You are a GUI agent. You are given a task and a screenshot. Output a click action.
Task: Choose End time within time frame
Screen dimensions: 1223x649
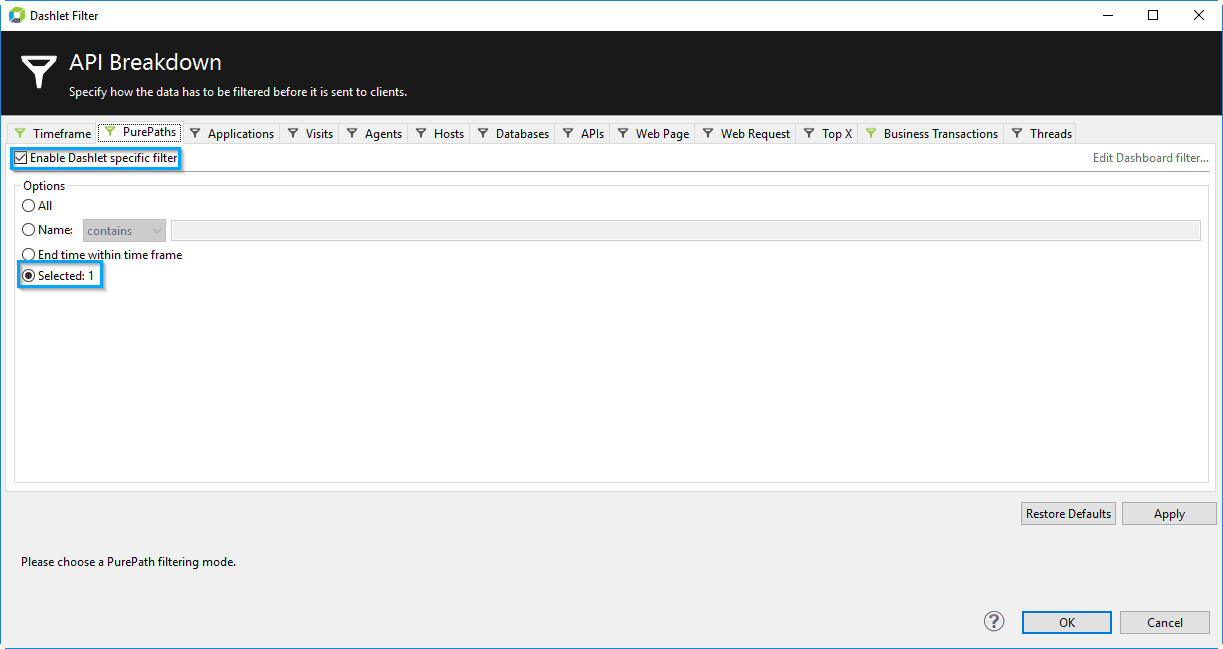pos(29,255)
